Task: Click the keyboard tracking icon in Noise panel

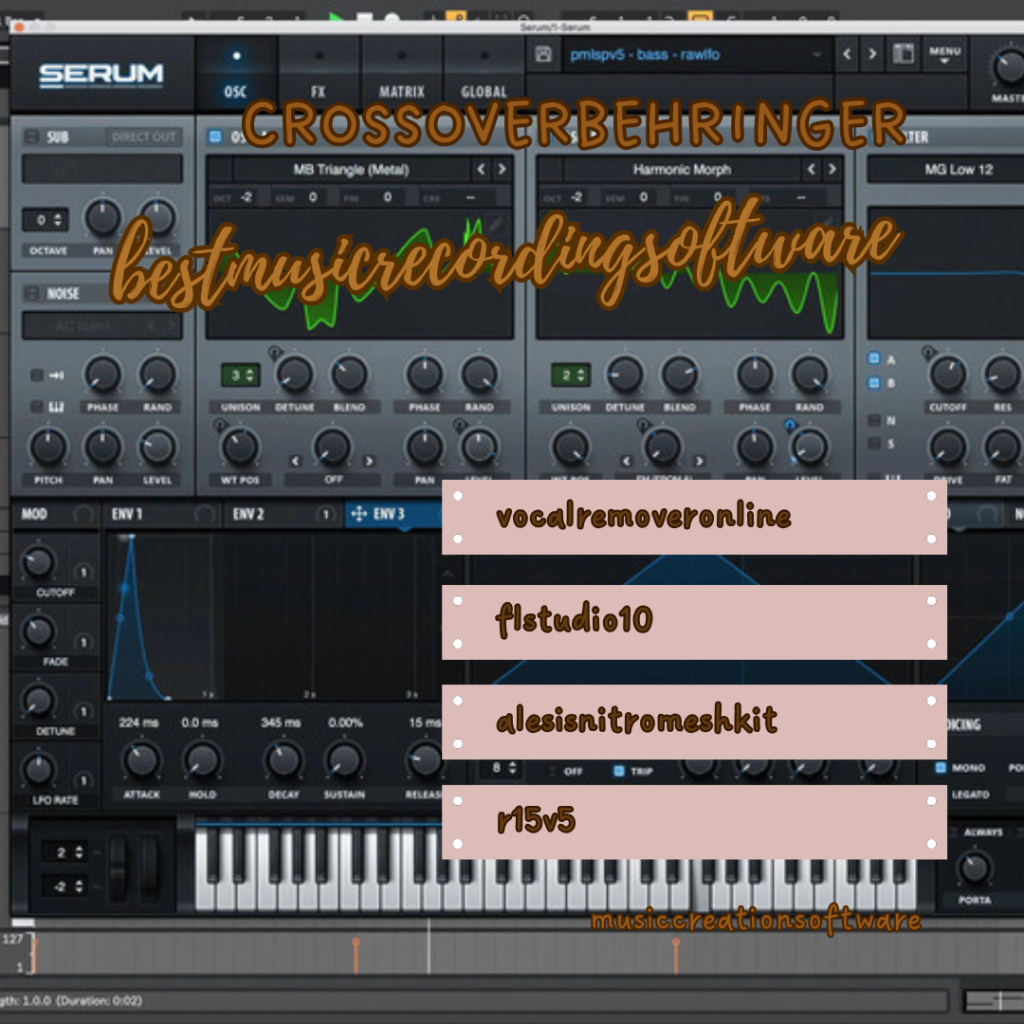Action: pos(56,406)
